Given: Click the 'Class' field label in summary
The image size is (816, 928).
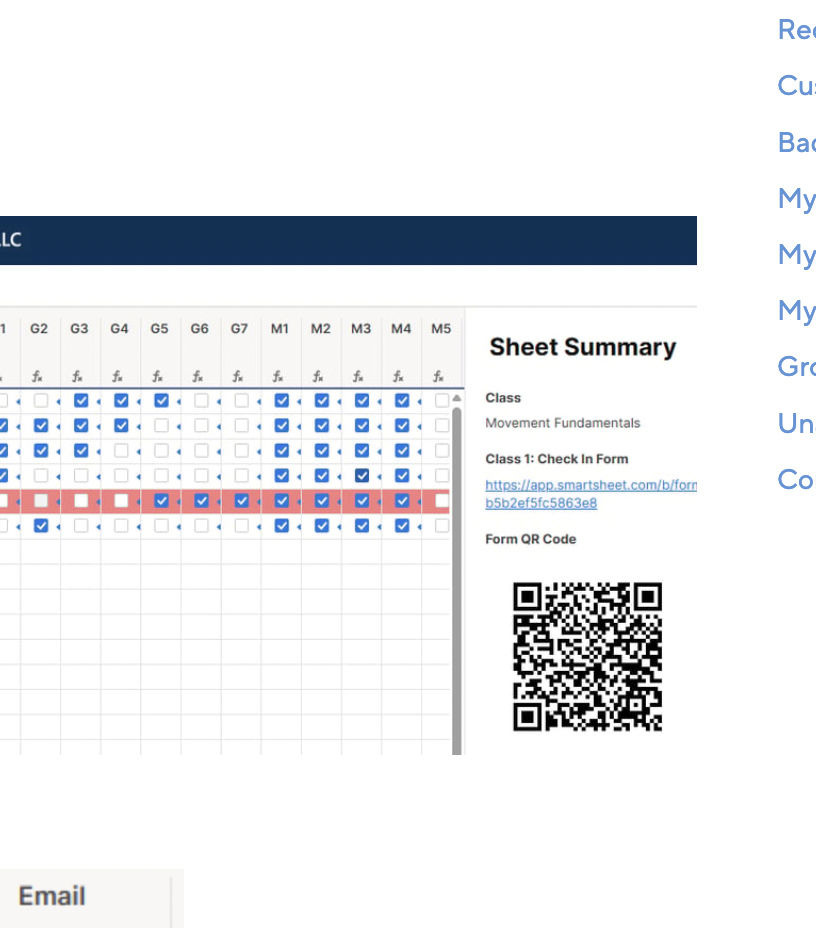Looking at the screenshot, I should point(503,398).
